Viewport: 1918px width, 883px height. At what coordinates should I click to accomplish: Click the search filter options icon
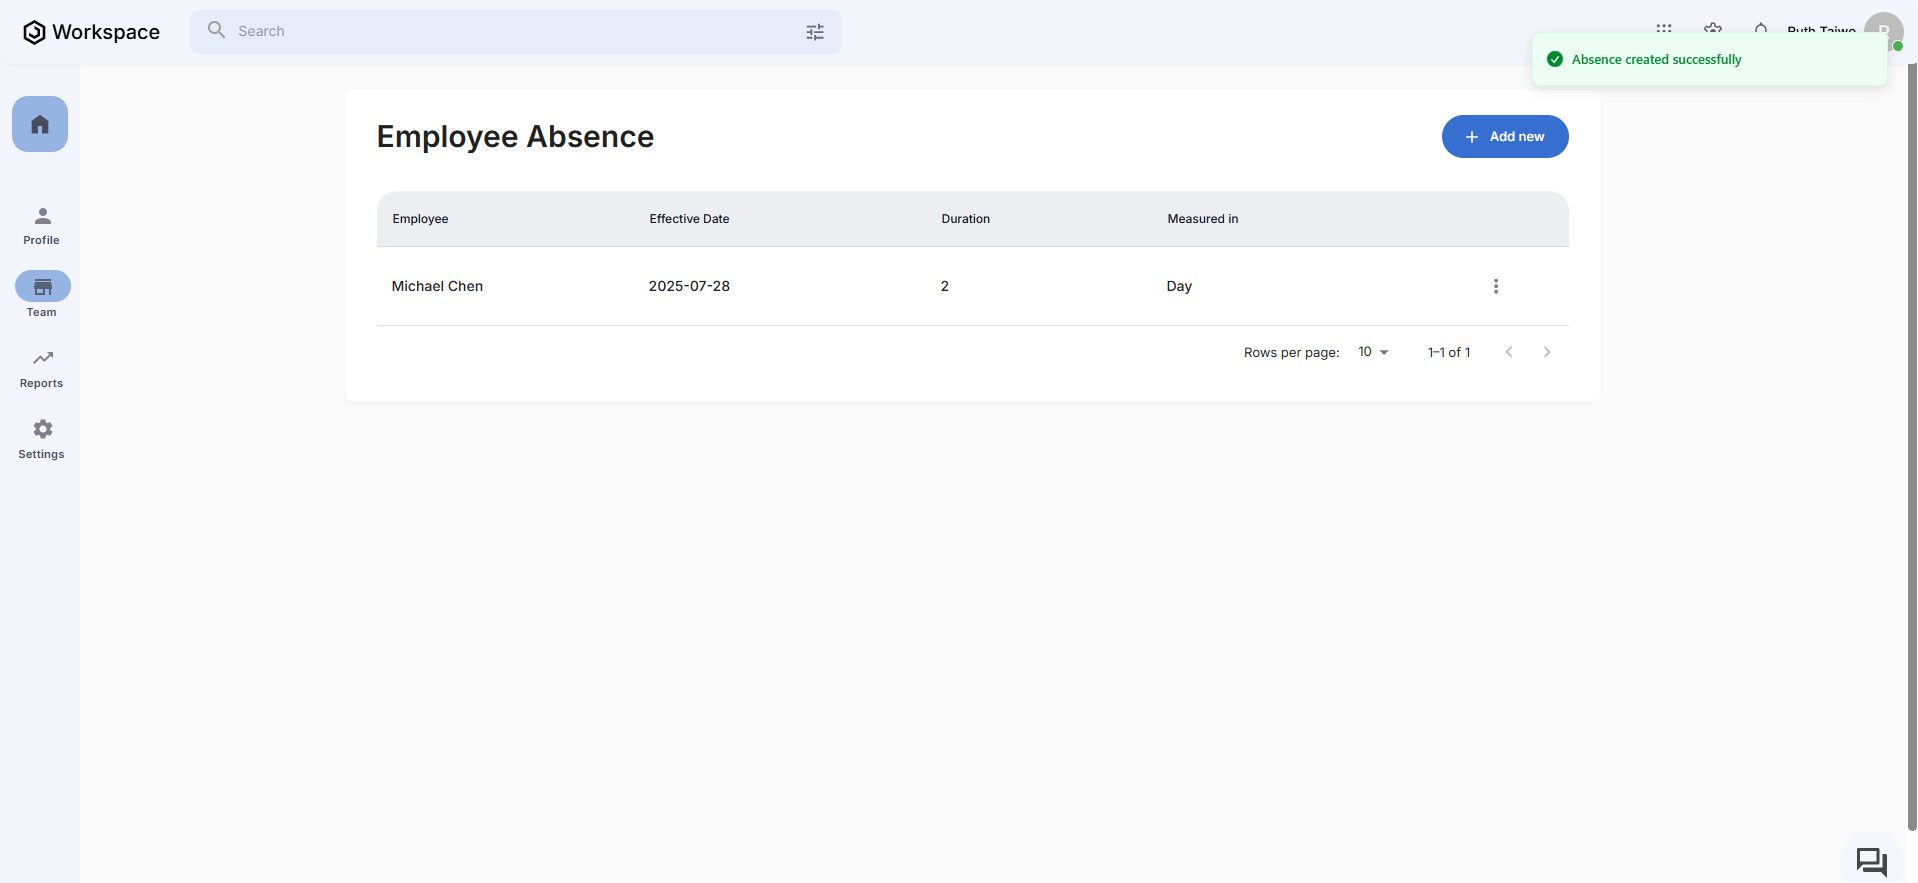coord(815,32)
